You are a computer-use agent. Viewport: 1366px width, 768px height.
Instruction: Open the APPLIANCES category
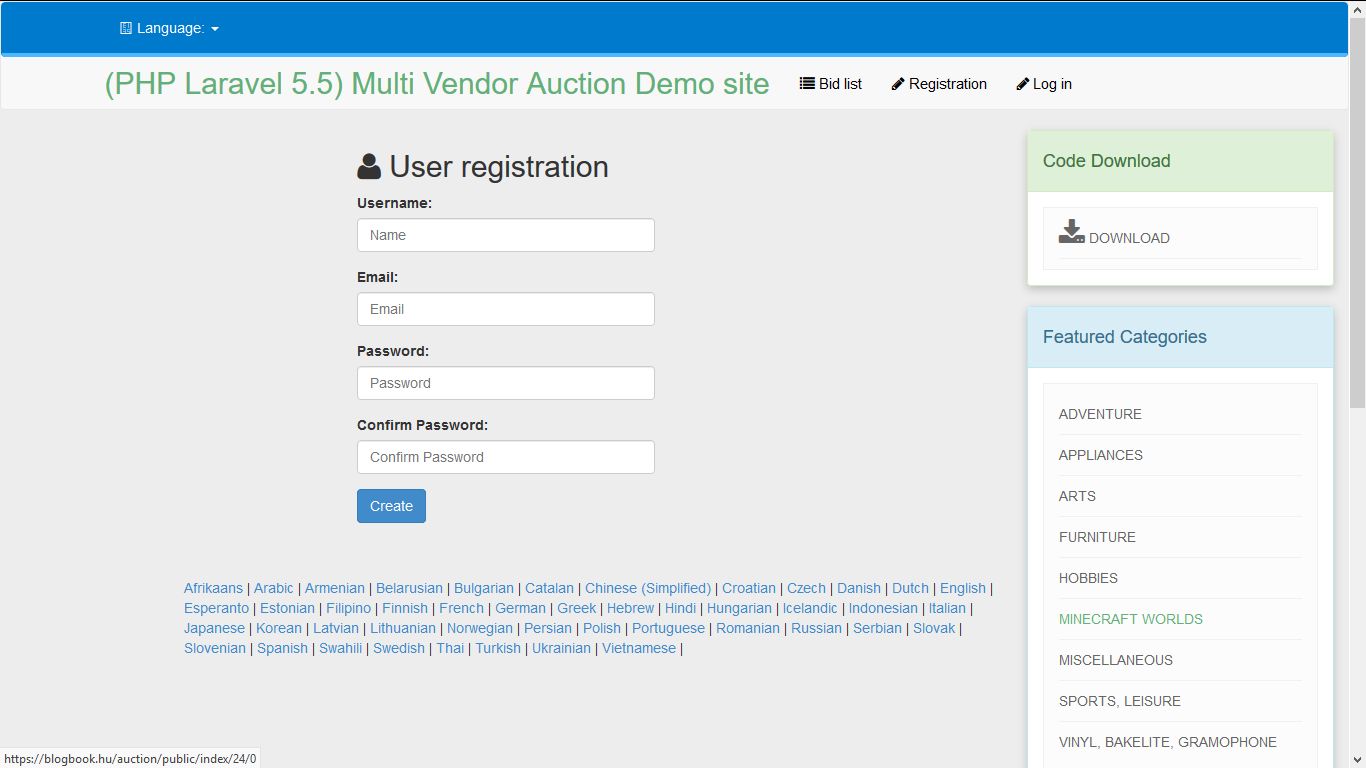click(1101, 455)
